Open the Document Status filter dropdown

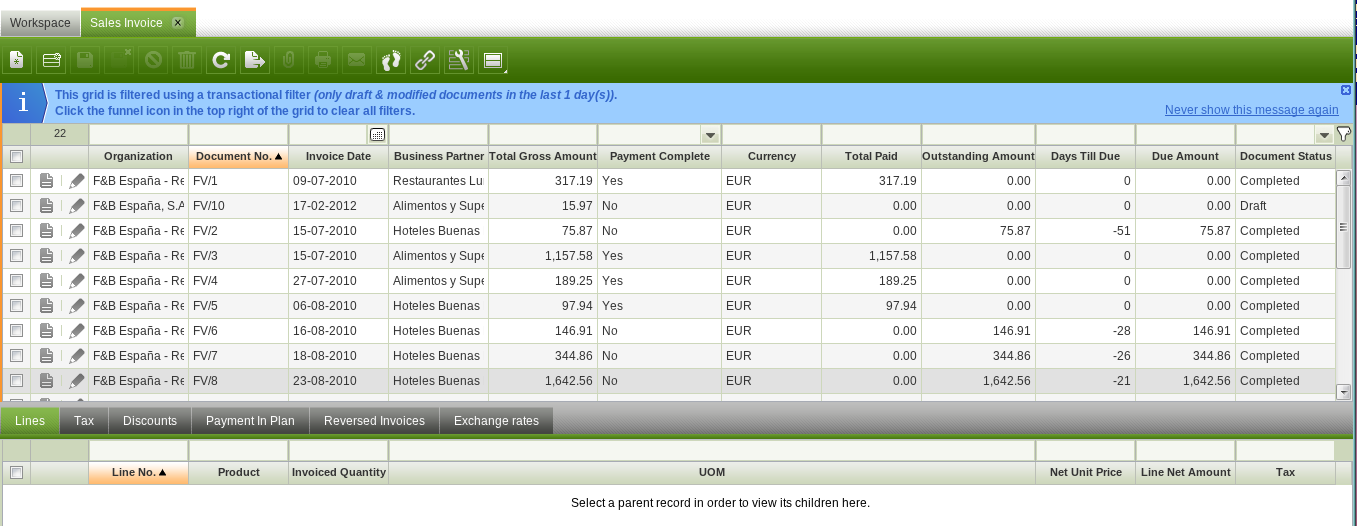pyautogui.click(x=1323, y=135)
